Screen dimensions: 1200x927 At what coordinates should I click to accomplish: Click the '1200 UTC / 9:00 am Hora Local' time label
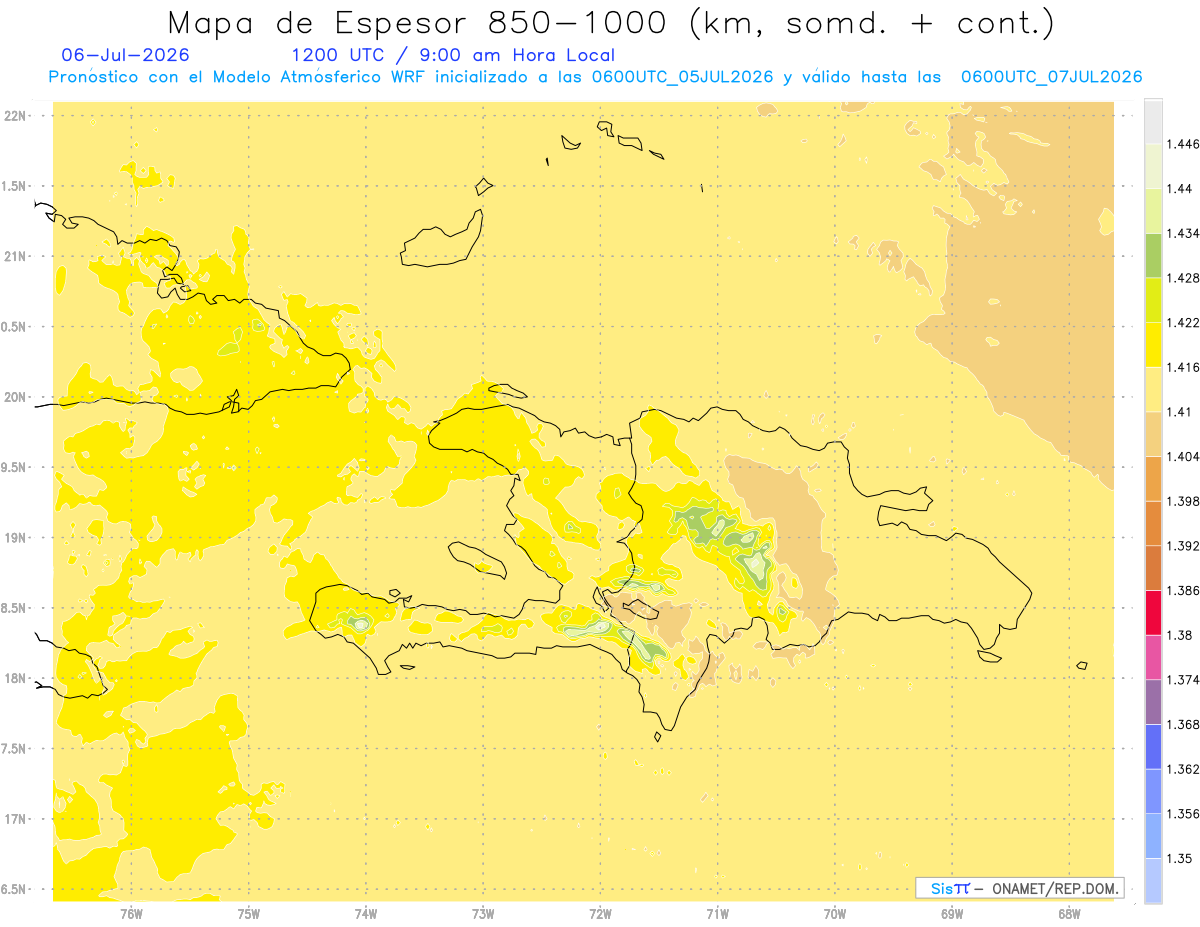tap(452, 55)
